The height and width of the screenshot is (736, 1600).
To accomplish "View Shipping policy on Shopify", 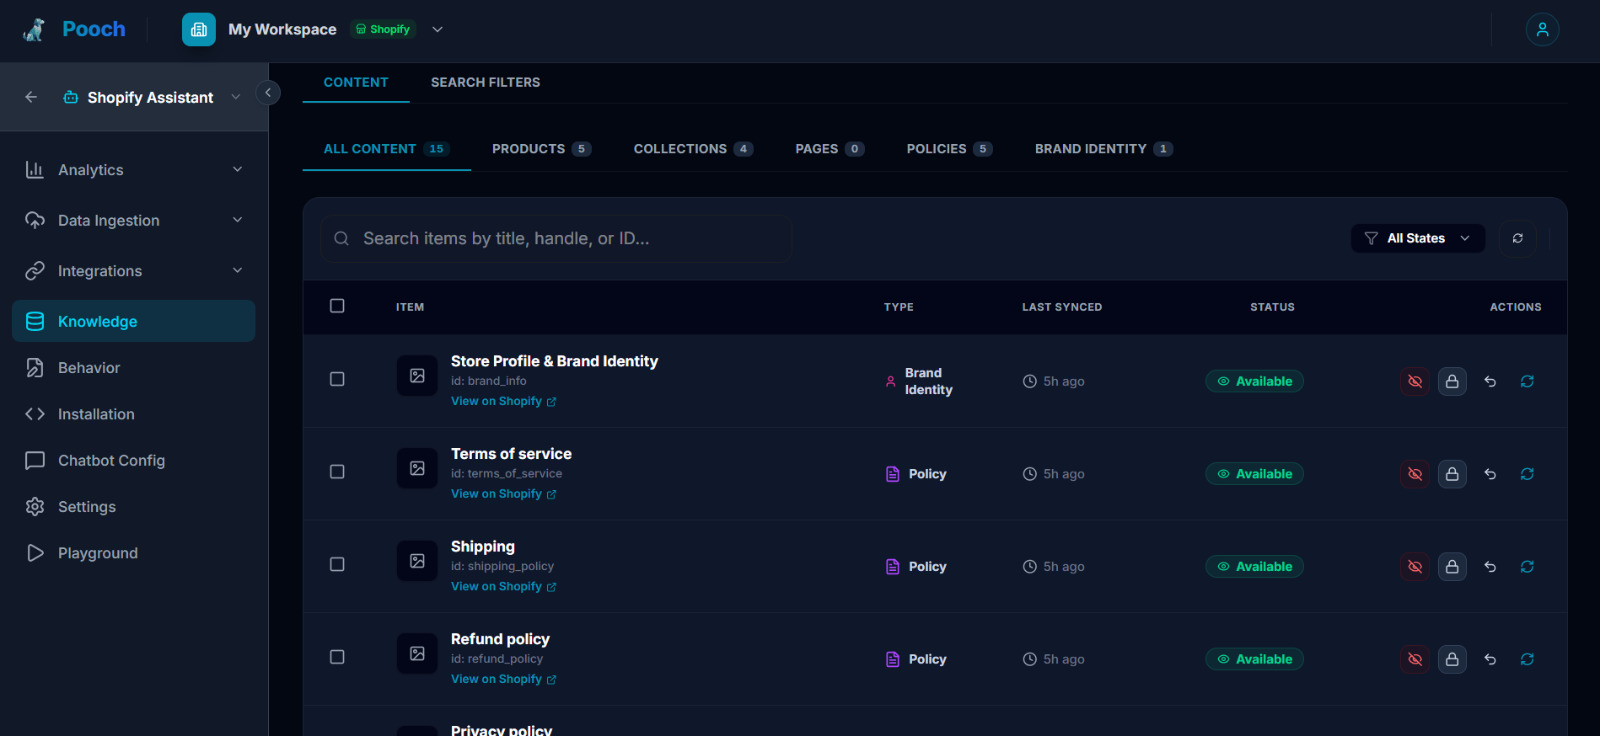I will point(503,586).
